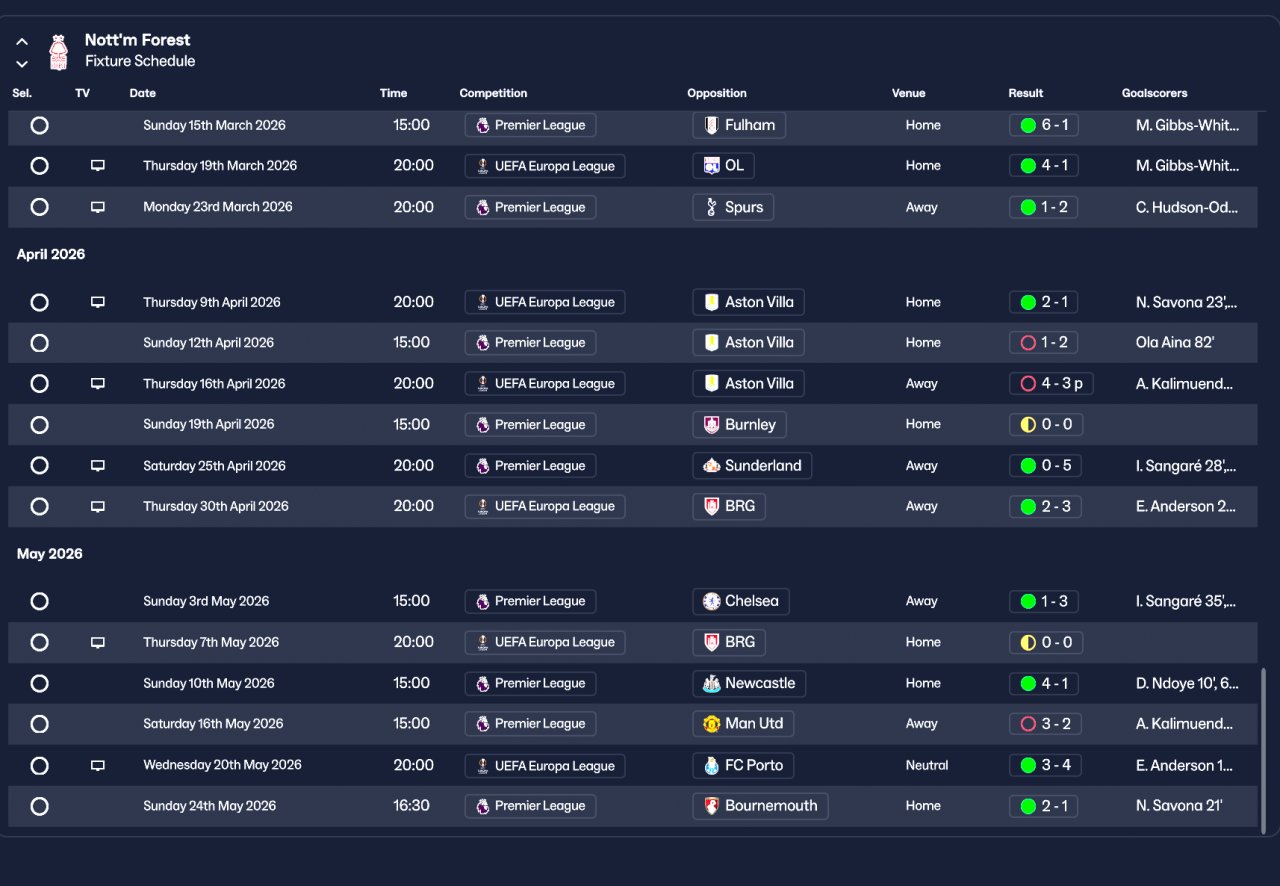
Task: Sort by the Competition column header
Action: [493, 93]
